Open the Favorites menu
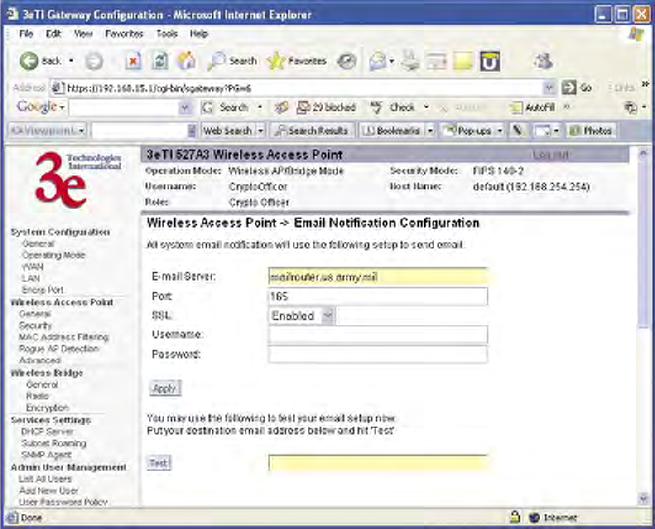This screenshot has width=655, height=529. pyautogui.click(x=124, y=34)
